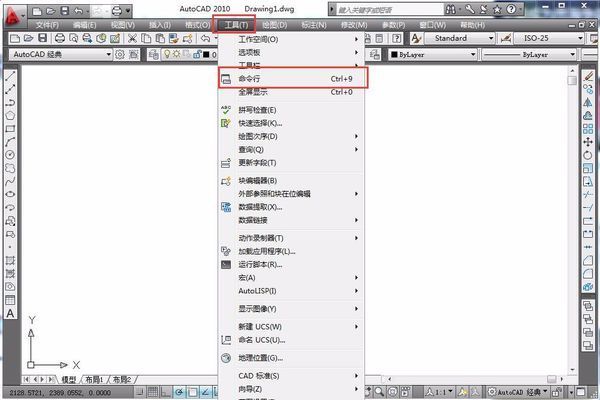The width and height of the screenshot is (600, 400).
Task: Select the Circle draw tool
Action: [10, 155]
